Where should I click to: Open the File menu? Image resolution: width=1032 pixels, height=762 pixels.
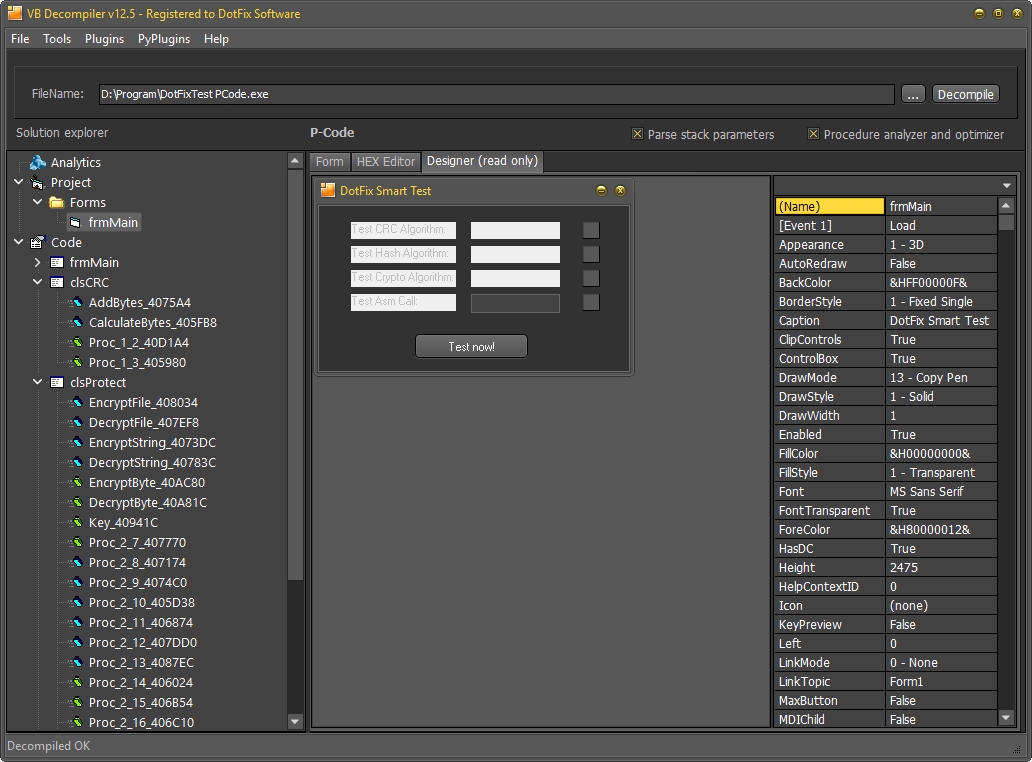coord(20,39)
